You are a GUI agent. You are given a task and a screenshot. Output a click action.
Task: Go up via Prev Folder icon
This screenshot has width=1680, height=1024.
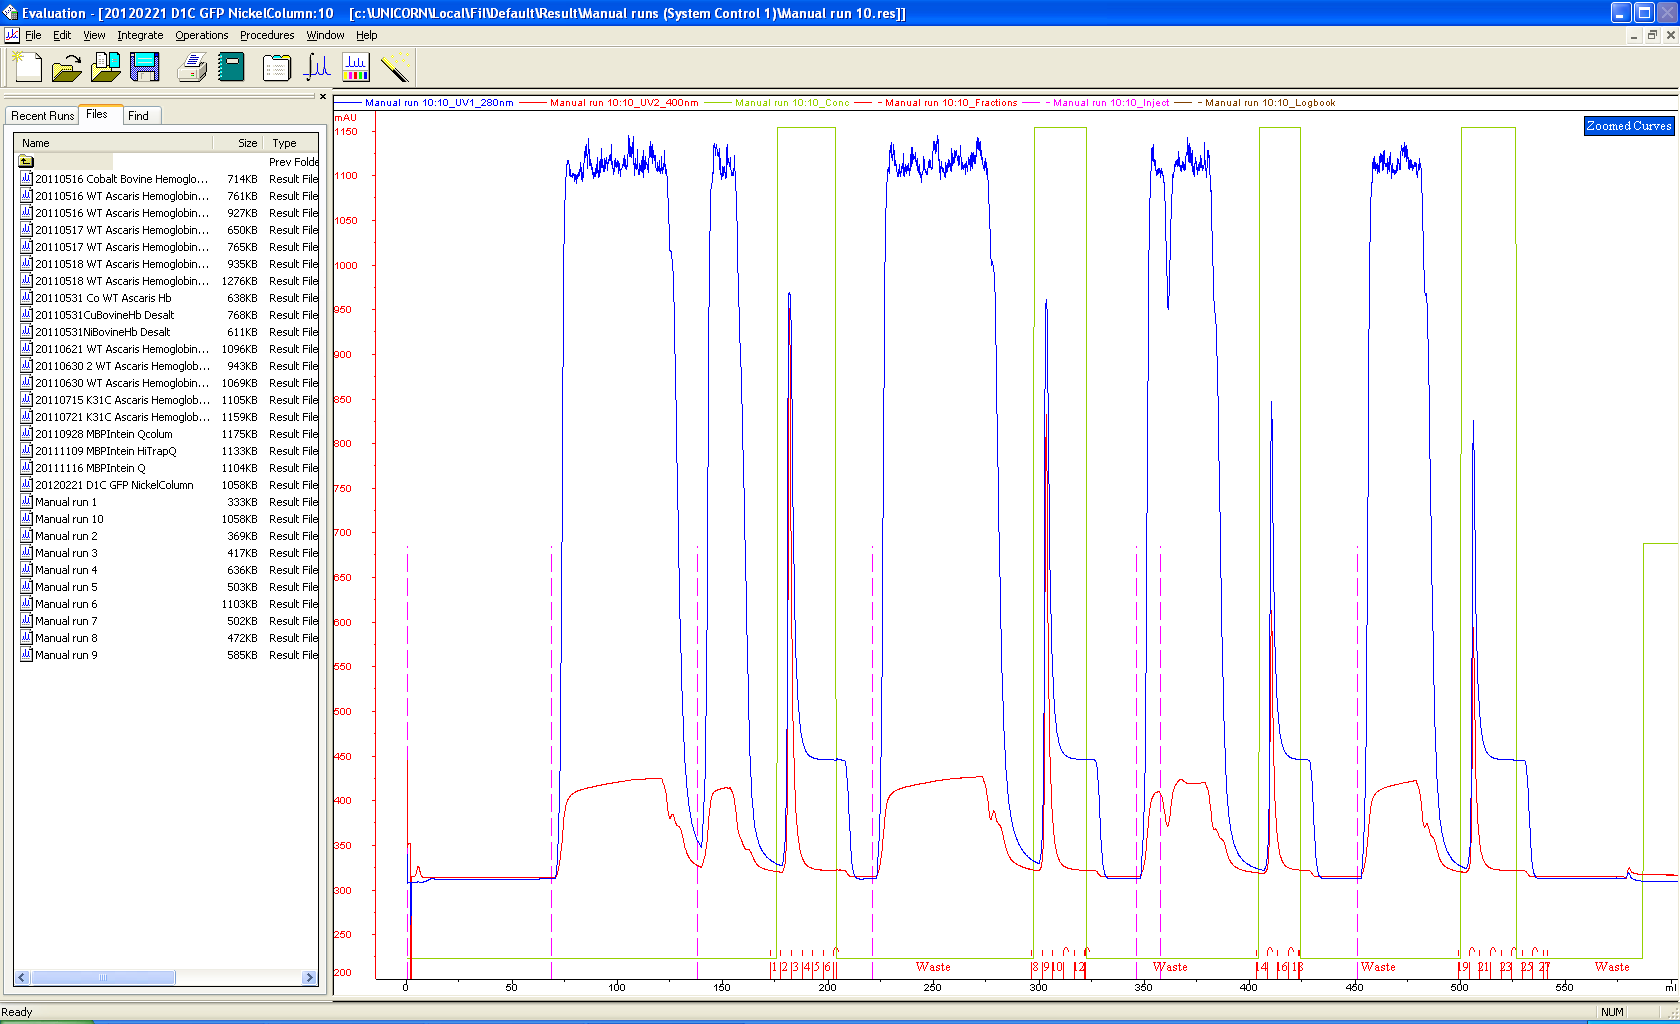point(26,162)
